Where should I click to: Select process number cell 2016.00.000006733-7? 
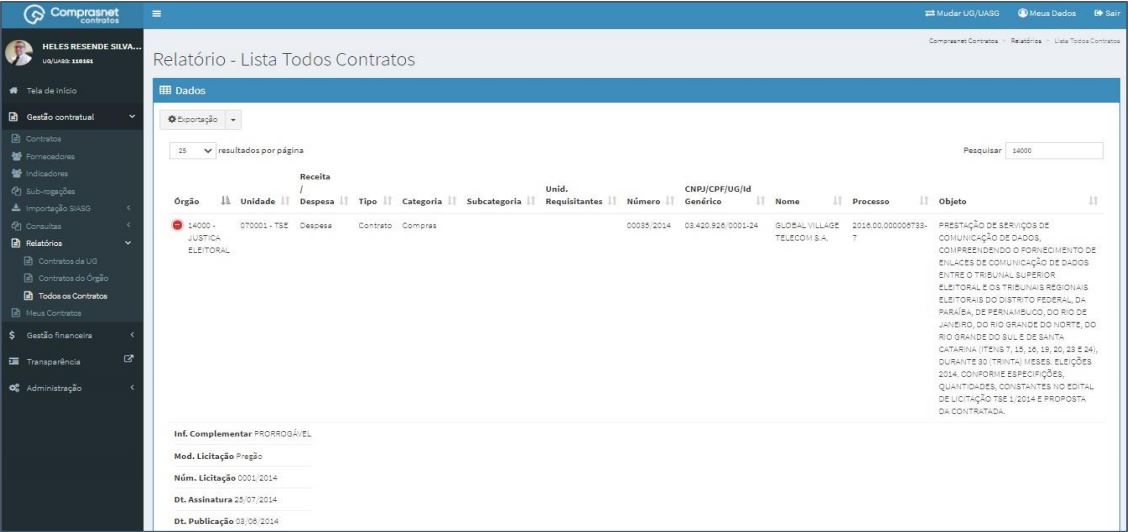[x=889, y=231]
